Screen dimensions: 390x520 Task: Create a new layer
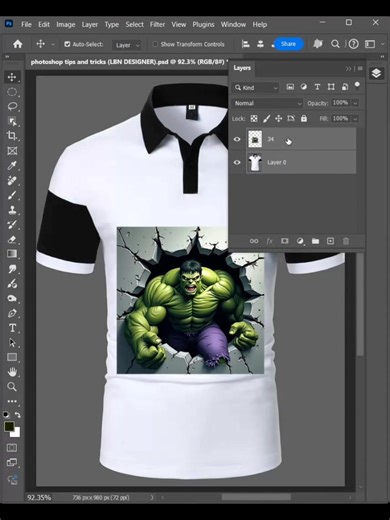pos(330,241)
